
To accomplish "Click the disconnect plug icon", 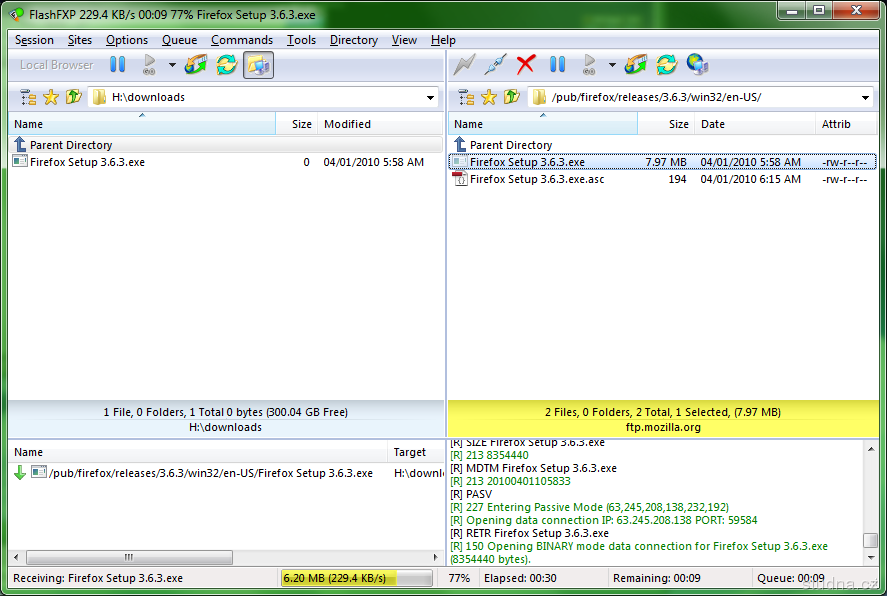I will (x=495, y=65).
